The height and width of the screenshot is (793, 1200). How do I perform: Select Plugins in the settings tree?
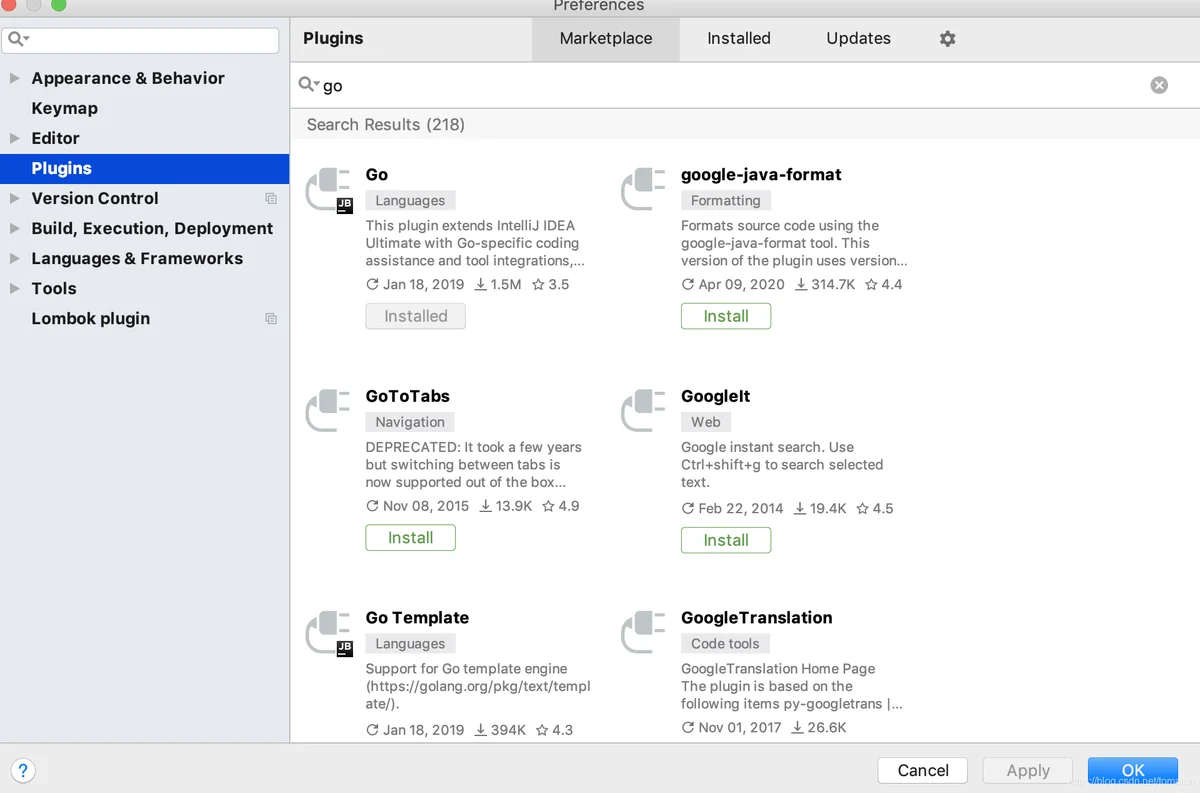click(x=145, y=168)
